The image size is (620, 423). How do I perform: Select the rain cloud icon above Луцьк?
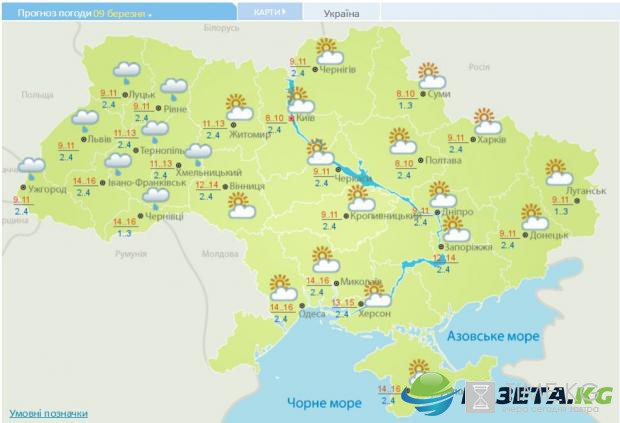[x=126, y=73]
